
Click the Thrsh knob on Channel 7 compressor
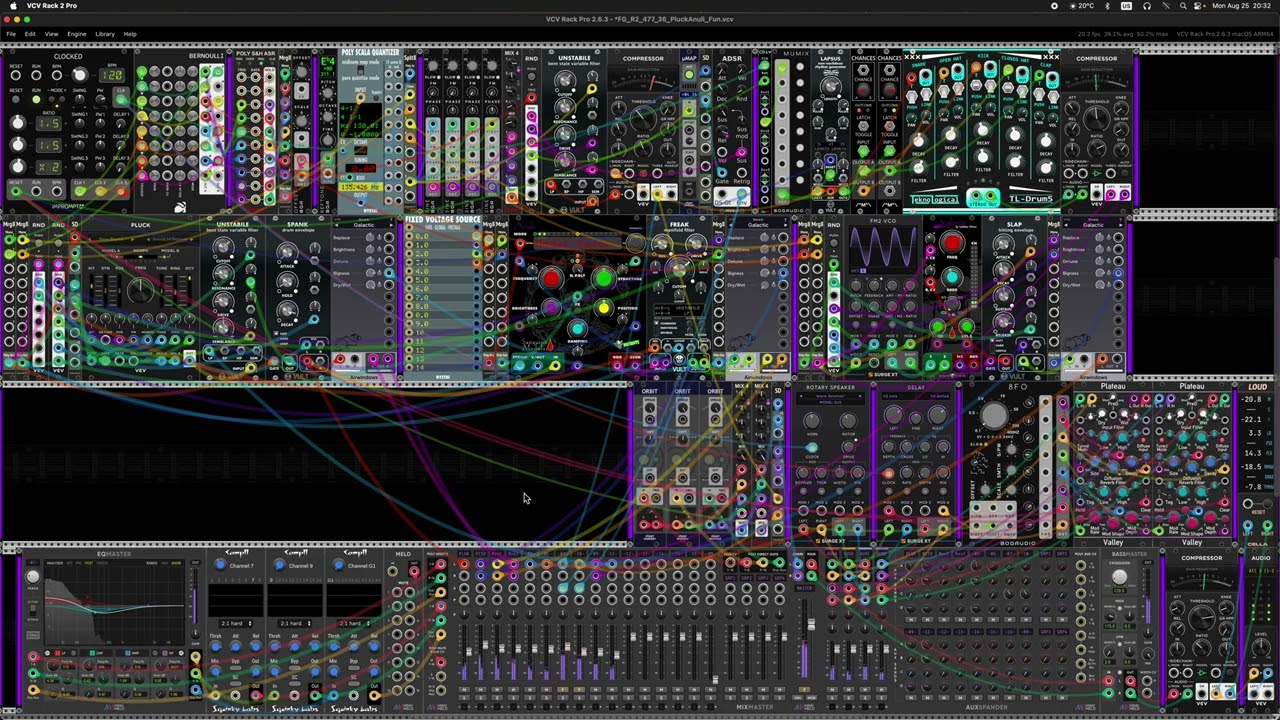coord(216,647)
